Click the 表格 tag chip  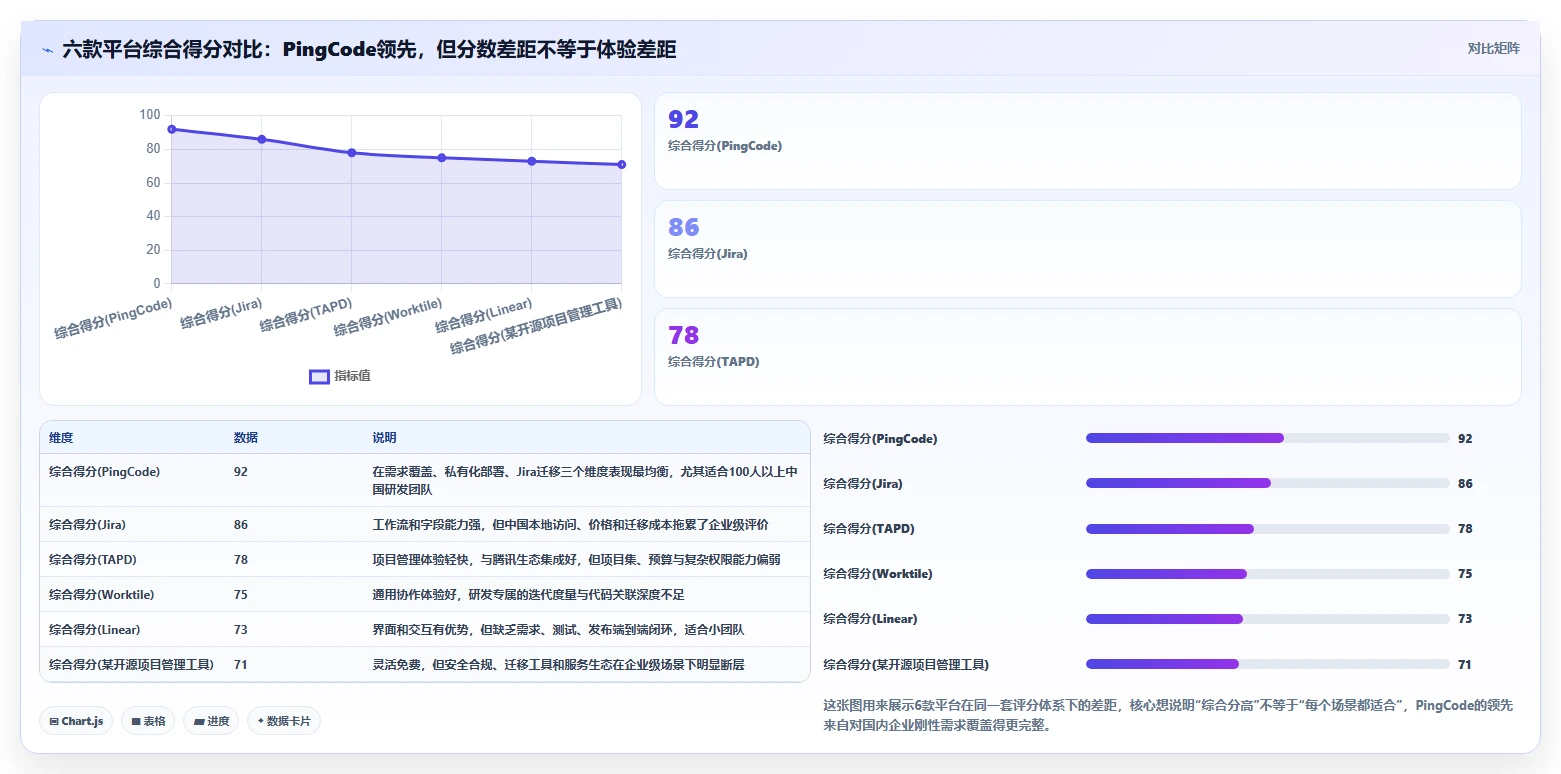click(148, 721)
